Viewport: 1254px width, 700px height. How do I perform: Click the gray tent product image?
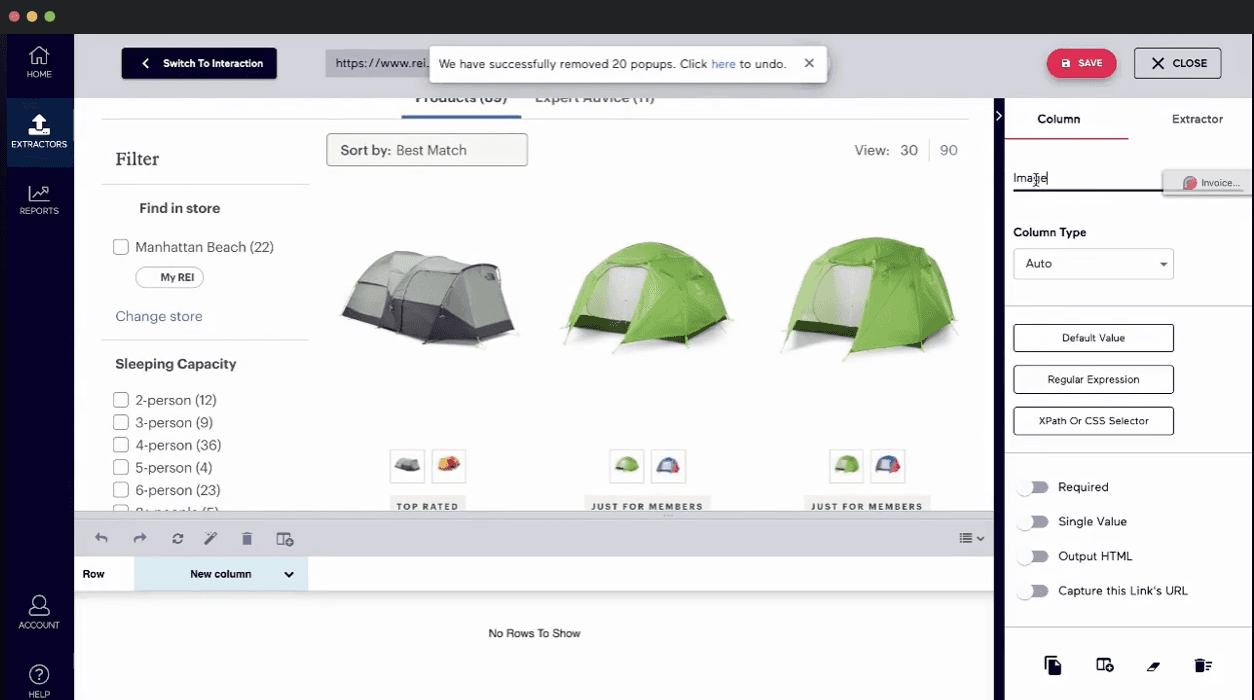[427, 299]
